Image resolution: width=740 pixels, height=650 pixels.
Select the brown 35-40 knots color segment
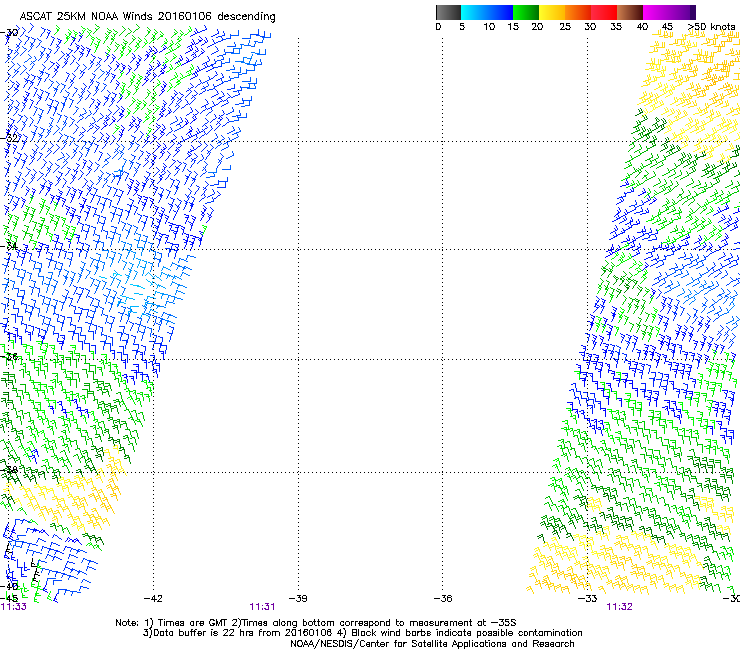(x=630, y=12)
